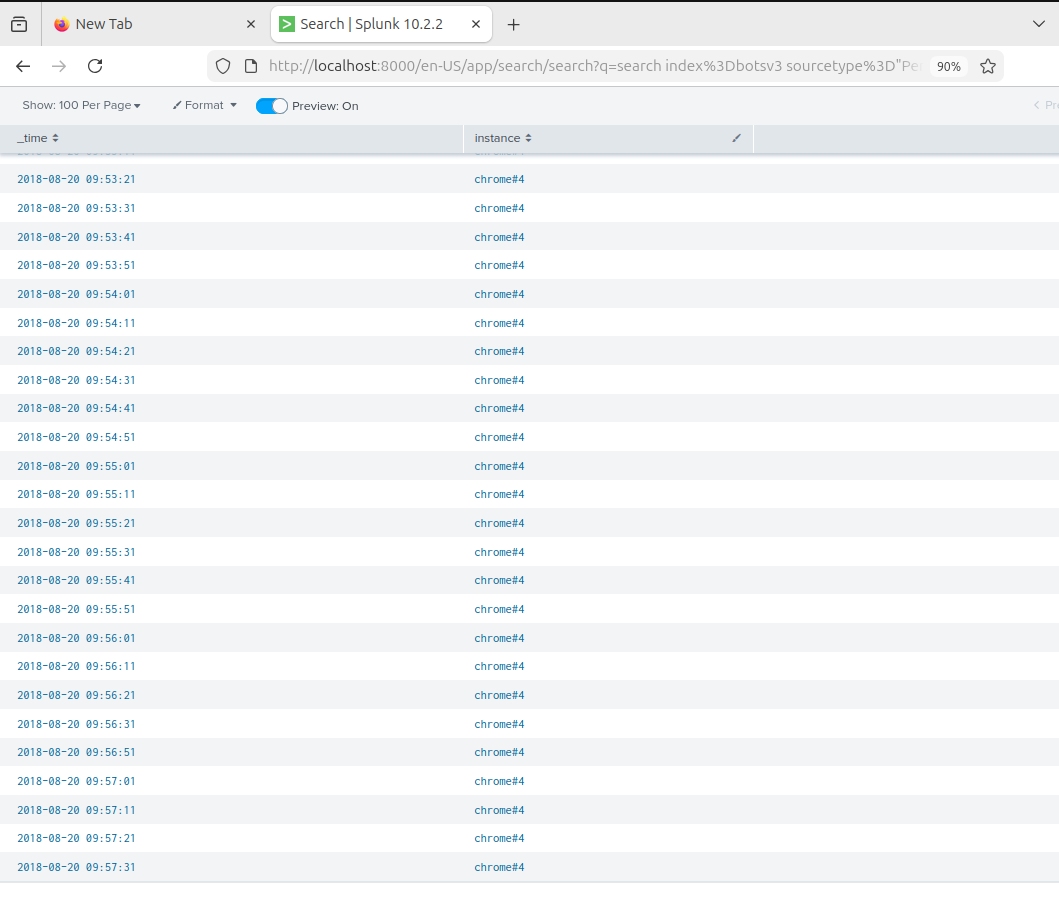The width and height of the screenshot is (1059, 898).
Task: Sort by the instance column header
Action: point(502,138)
